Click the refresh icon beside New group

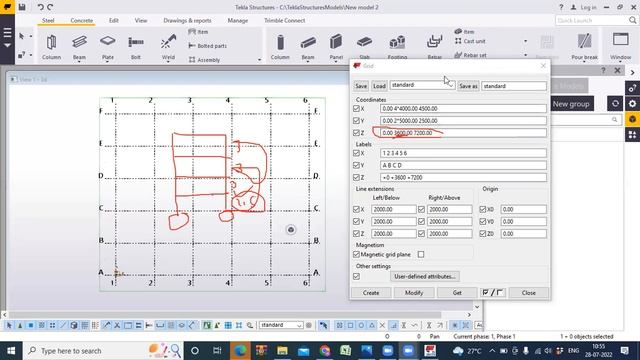(x=615, y=104)
